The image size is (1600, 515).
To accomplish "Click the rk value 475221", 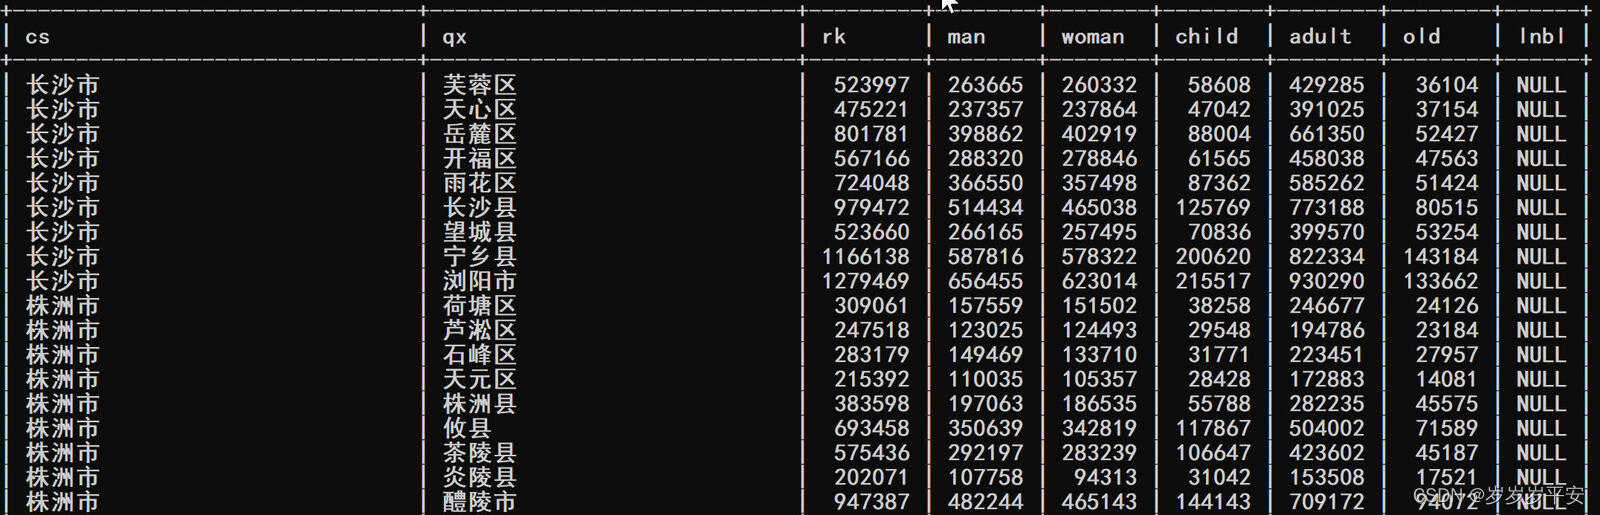I will click(x=872, y=110).
